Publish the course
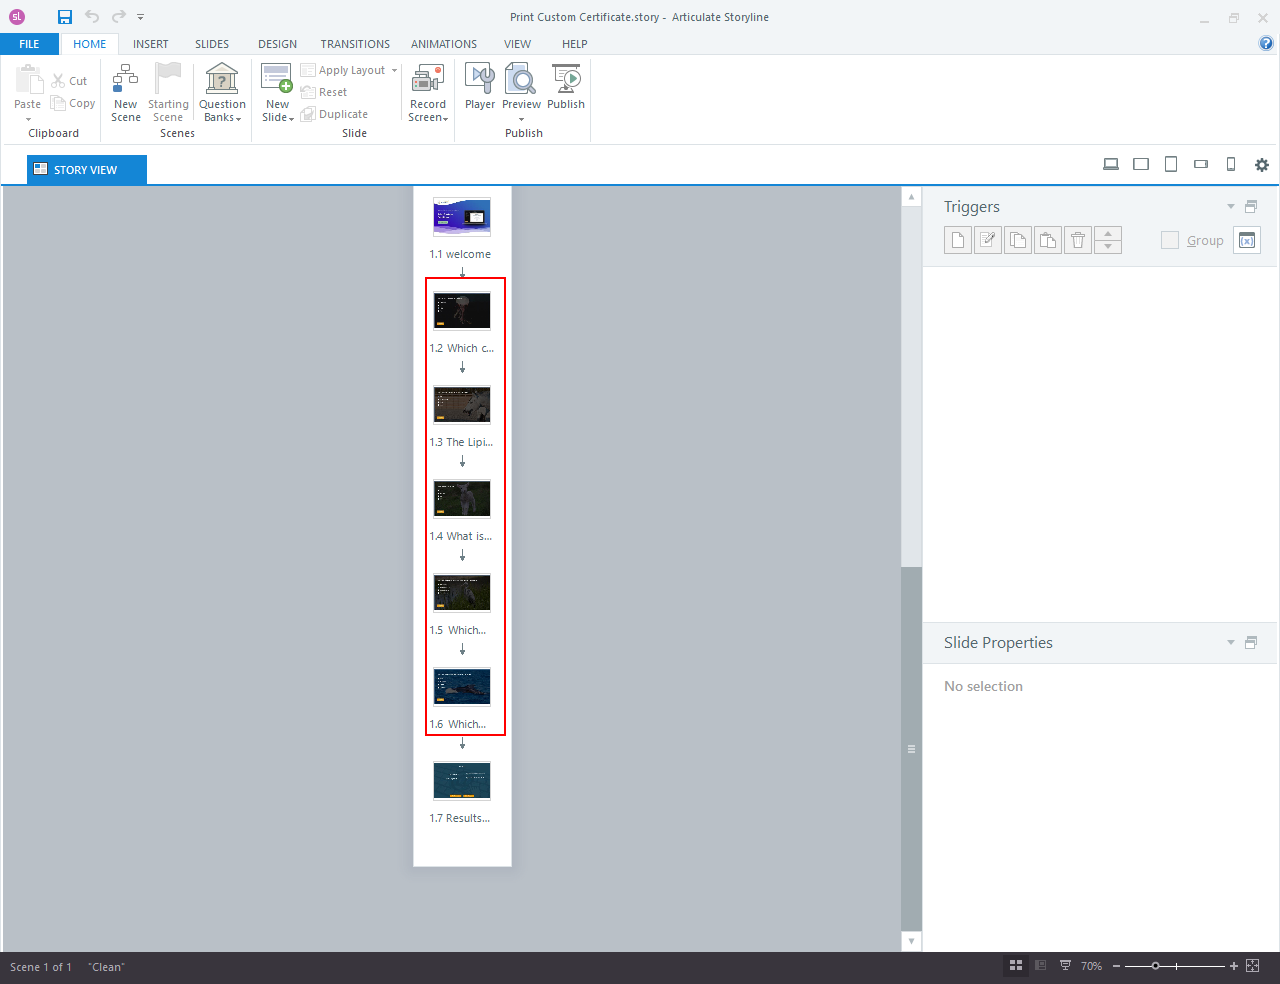The width and height of the screenshot is (1280, 984). [566, 88]
